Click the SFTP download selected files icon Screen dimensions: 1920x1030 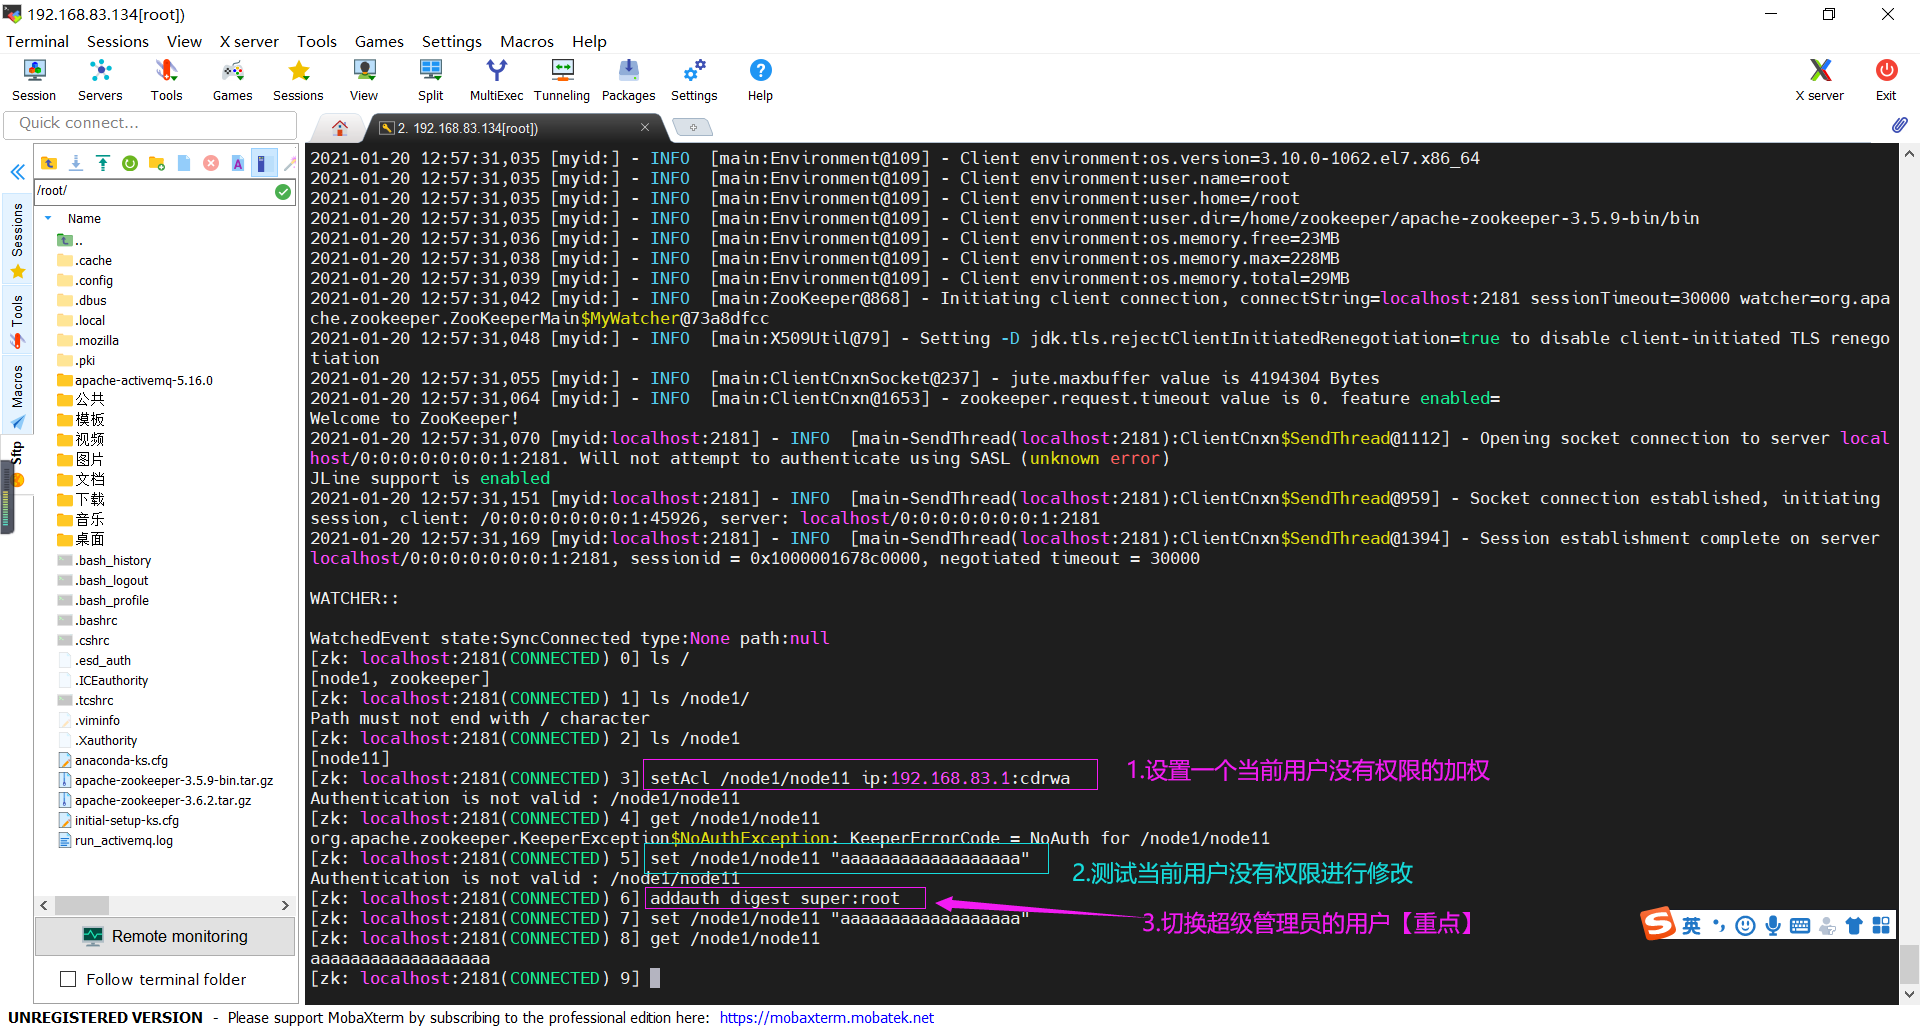point(76,163)
